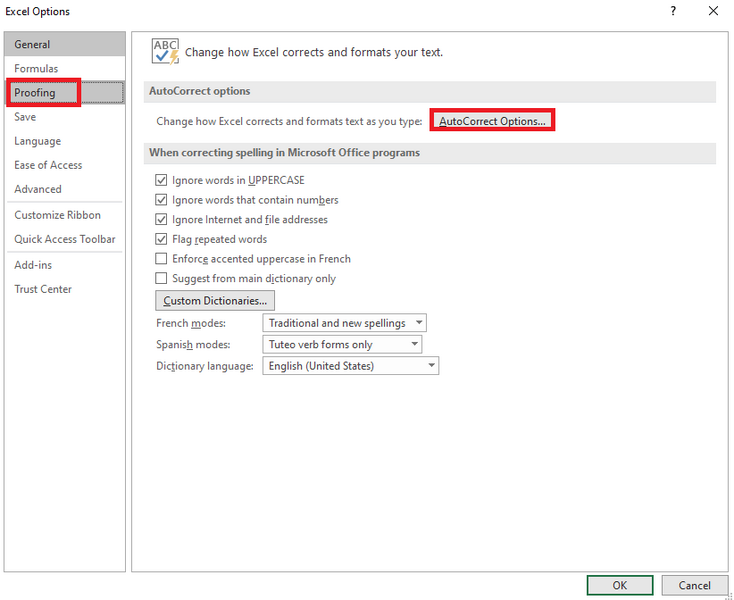The height and width of the screenshot is (600, 734).
Task: Uncheck Flag repeated words option
Action: point(161,239)
